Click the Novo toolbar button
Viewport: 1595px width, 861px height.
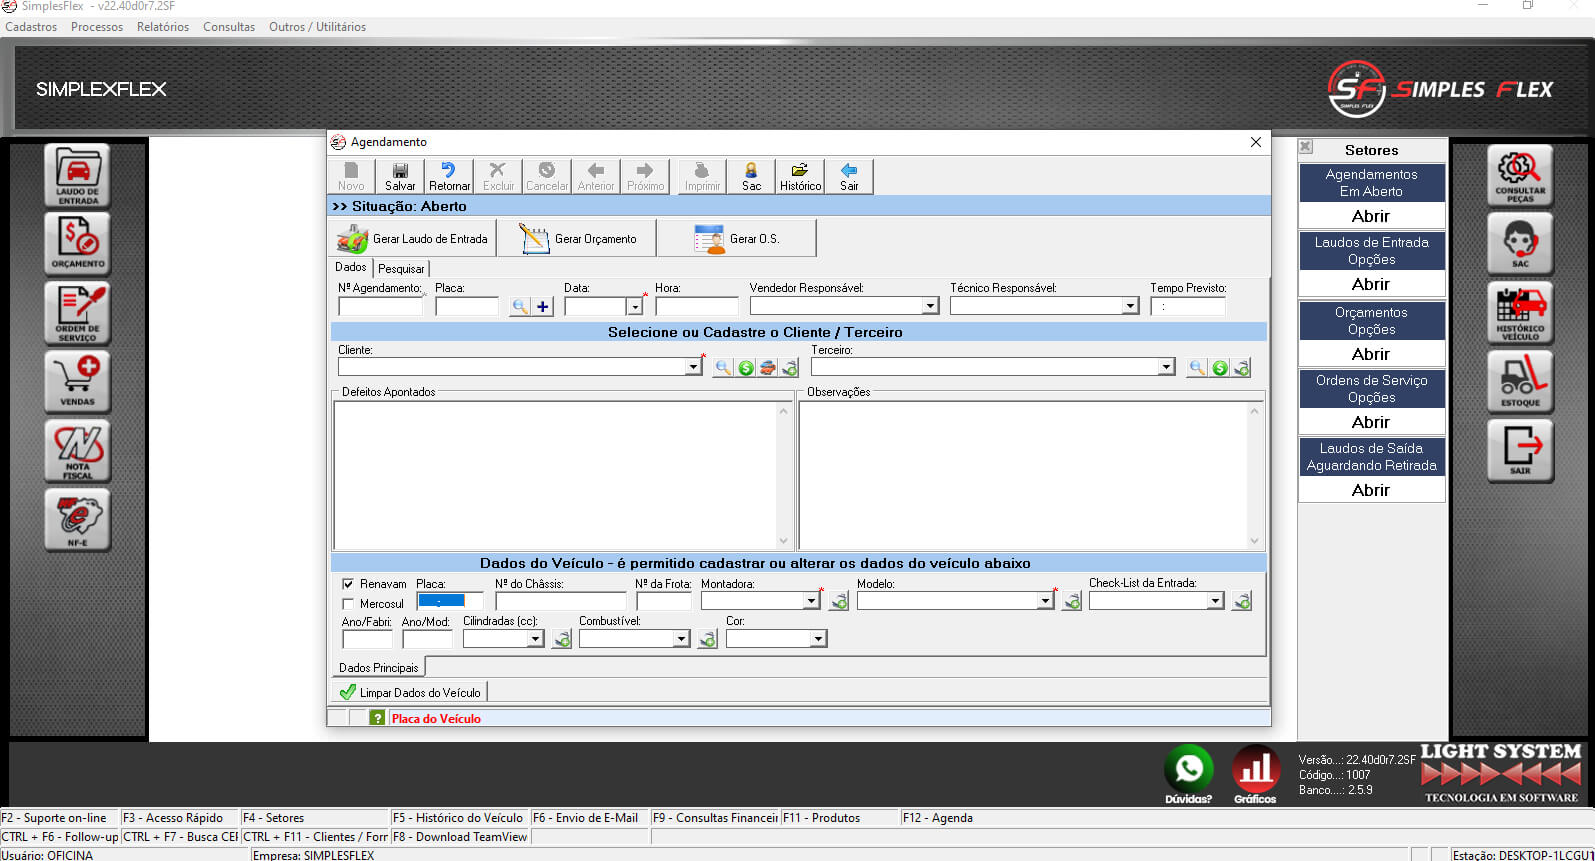point(351,177)
